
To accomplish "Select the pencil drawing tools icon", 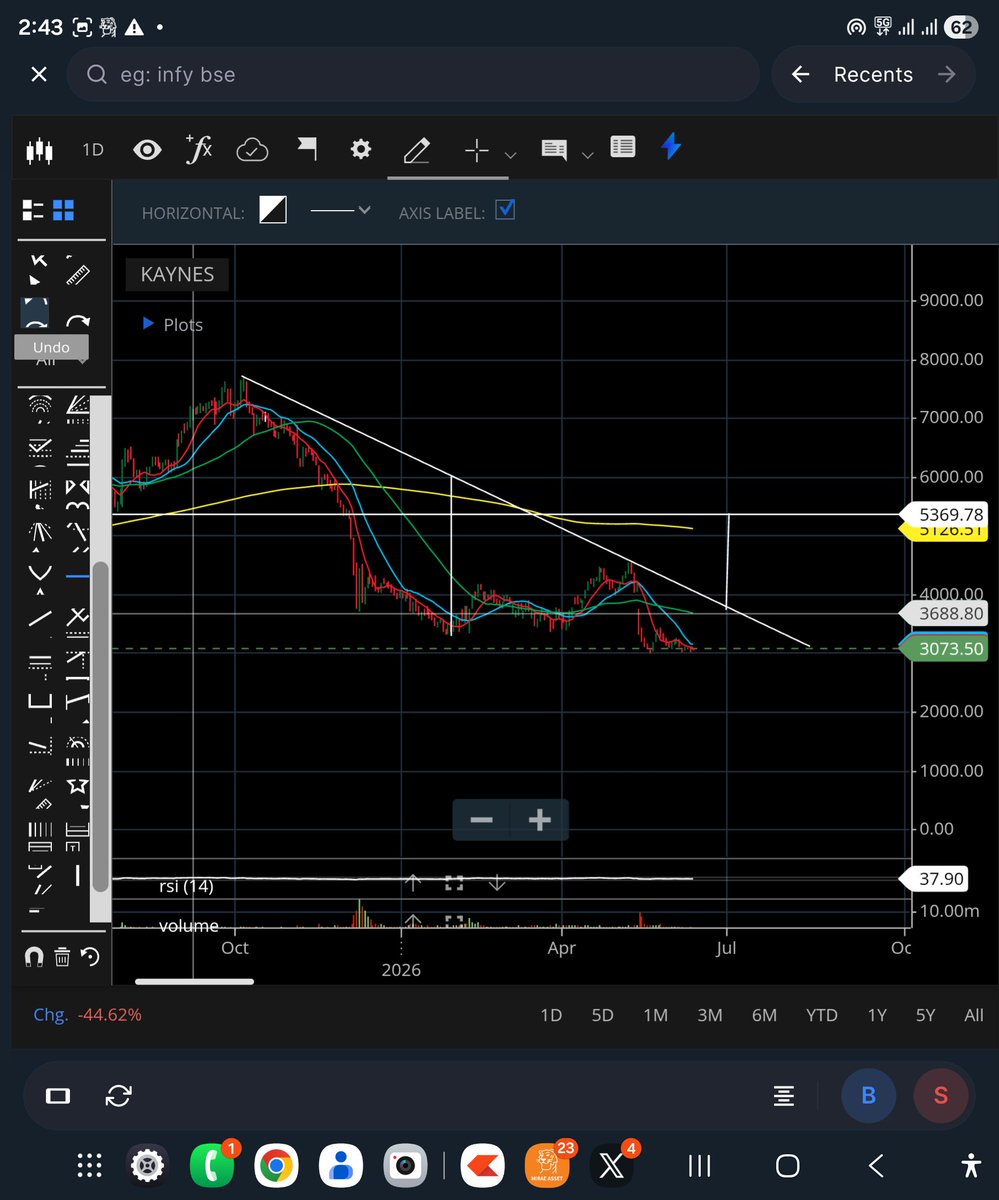I will tap(416, 150).
